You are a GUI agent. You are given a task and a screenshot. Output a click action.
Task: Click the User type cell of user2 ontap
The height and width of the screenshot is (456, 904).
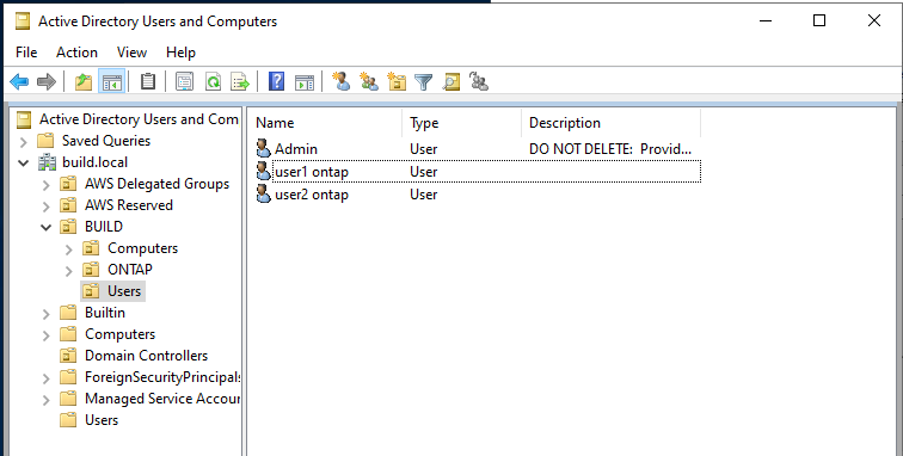(x=423, y=194)
